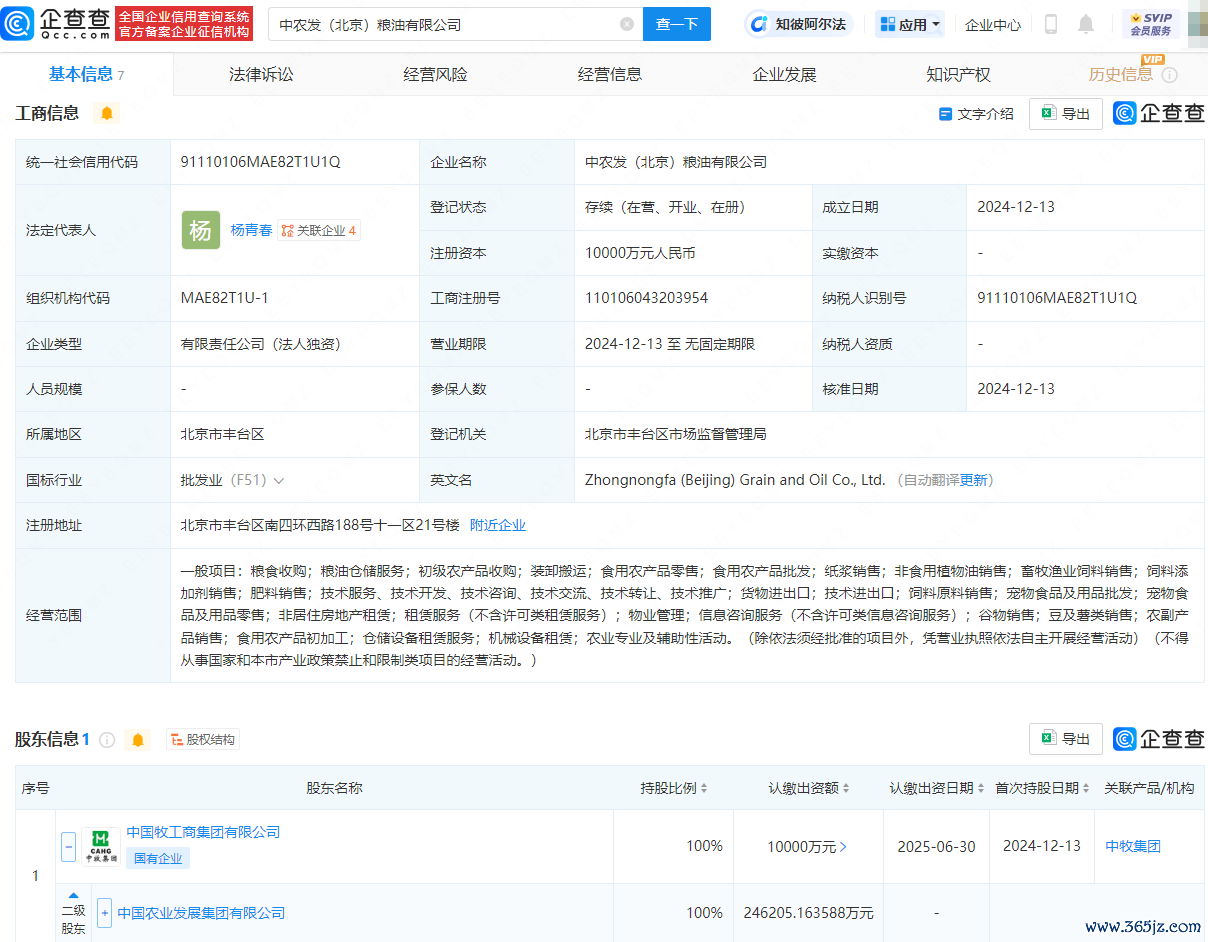This screenshot has width=1208, height=942.
Task: Switch to 经营信息 tab
Action: point(610,75)
